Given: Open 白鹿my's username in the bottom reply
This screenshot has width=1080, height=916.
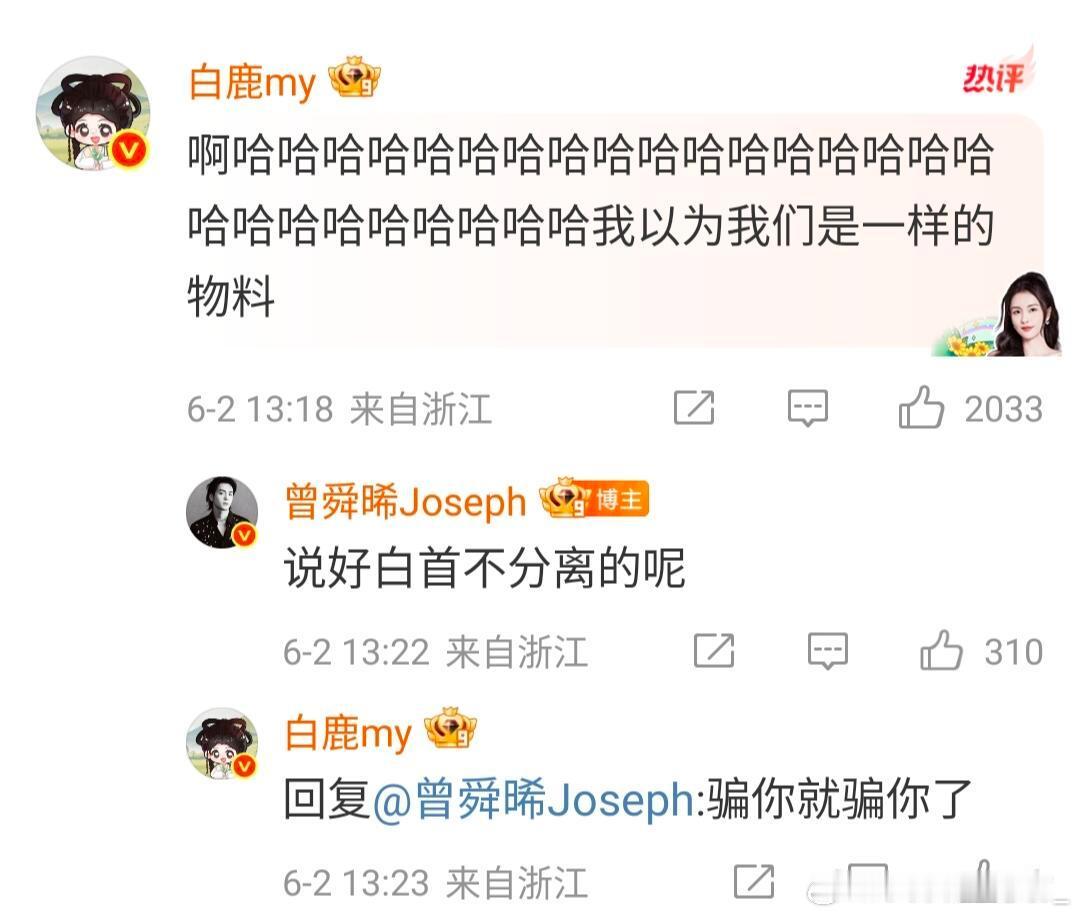Looking at the screenshot, I should click(x=348, y=732).
